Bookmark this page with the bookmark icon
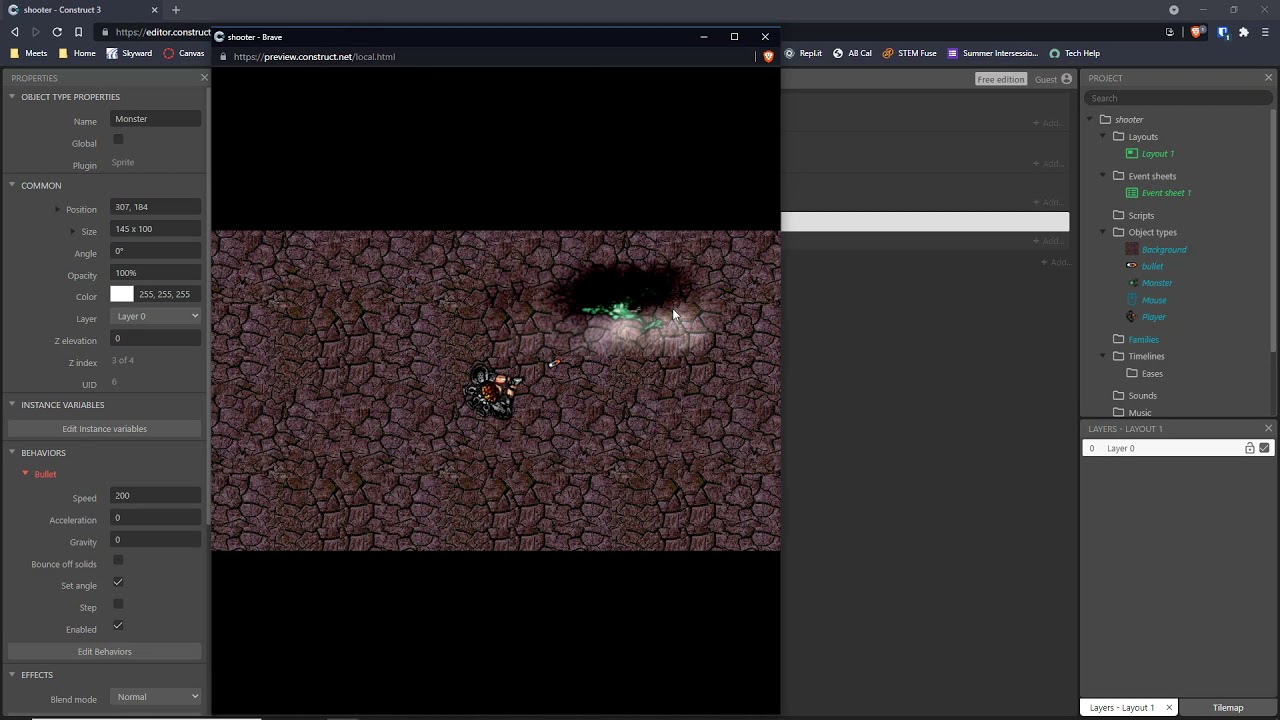 click(x=78, y=32)
